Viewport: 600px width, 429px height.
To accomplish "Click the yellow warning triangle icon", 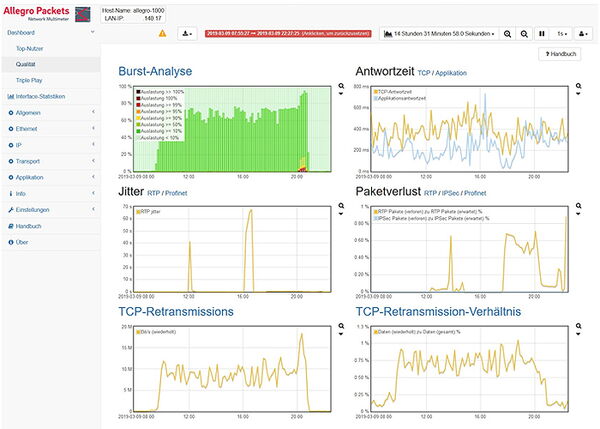I will coord(163,33).
